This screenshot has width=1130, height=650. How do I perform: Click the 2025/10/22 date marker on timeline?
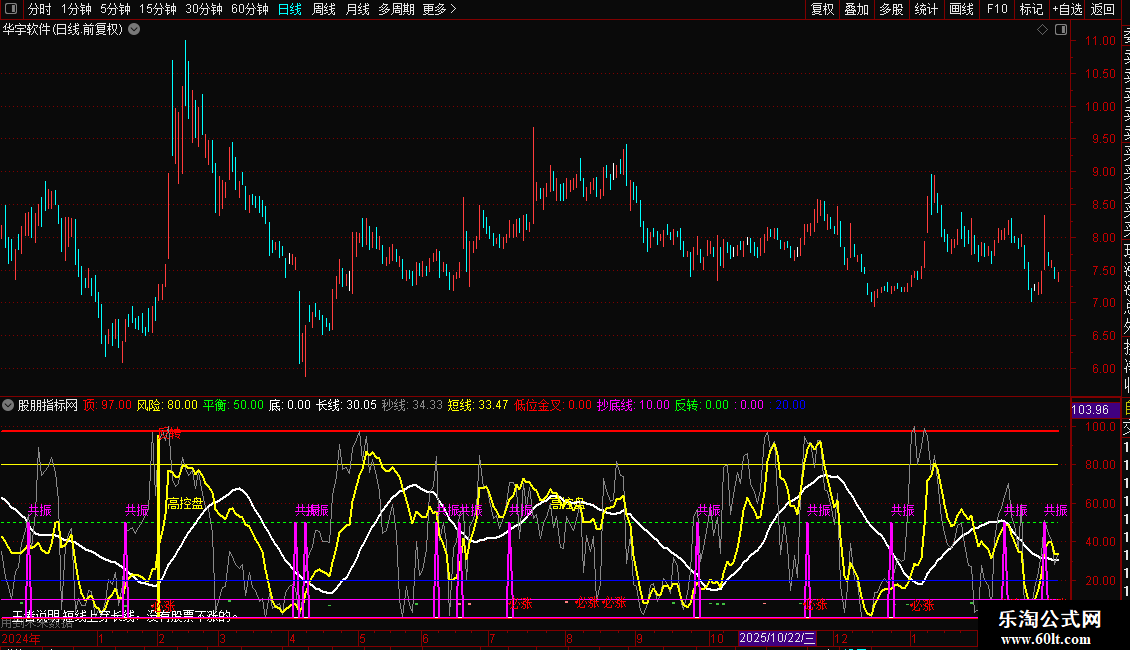pyautogui.click(x=778, y=638)
